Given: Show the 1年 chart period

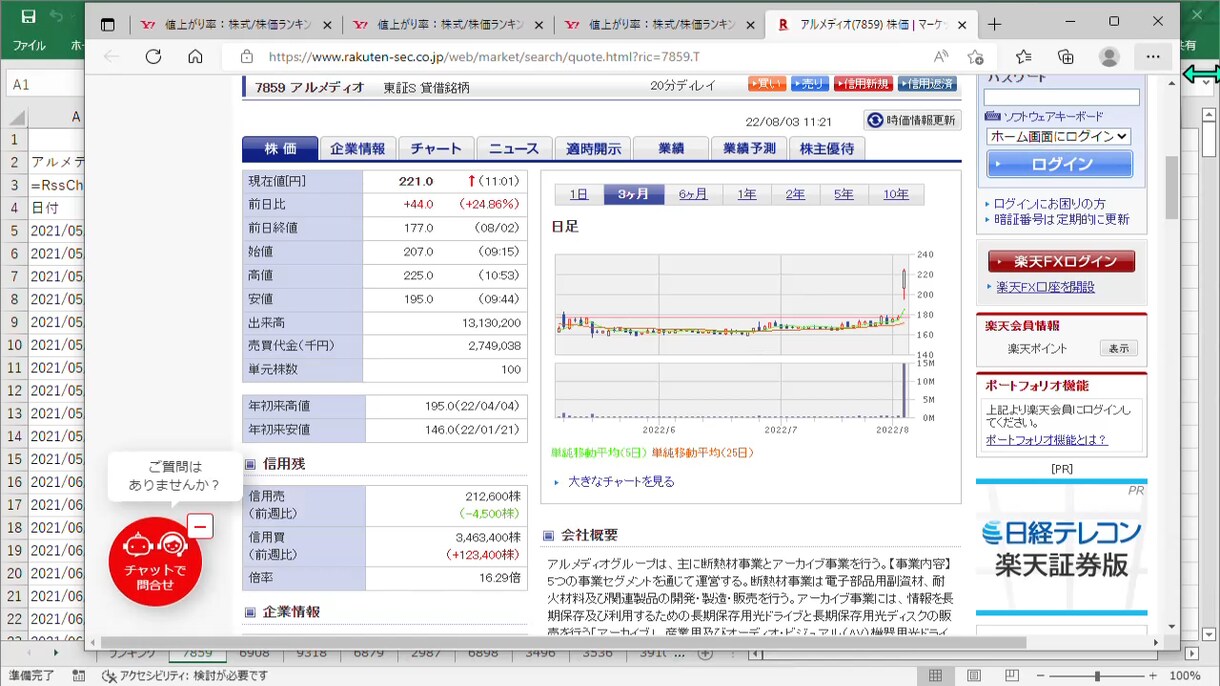Looking at the screenshot, I should pos(747,194).
